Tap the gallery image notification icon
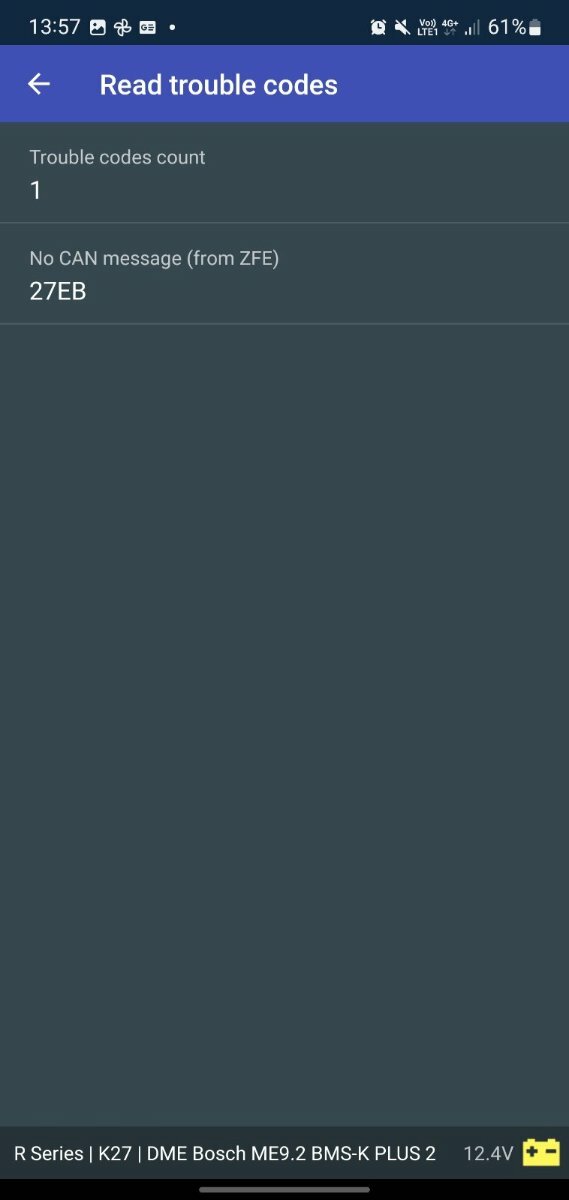 [98, 27]
